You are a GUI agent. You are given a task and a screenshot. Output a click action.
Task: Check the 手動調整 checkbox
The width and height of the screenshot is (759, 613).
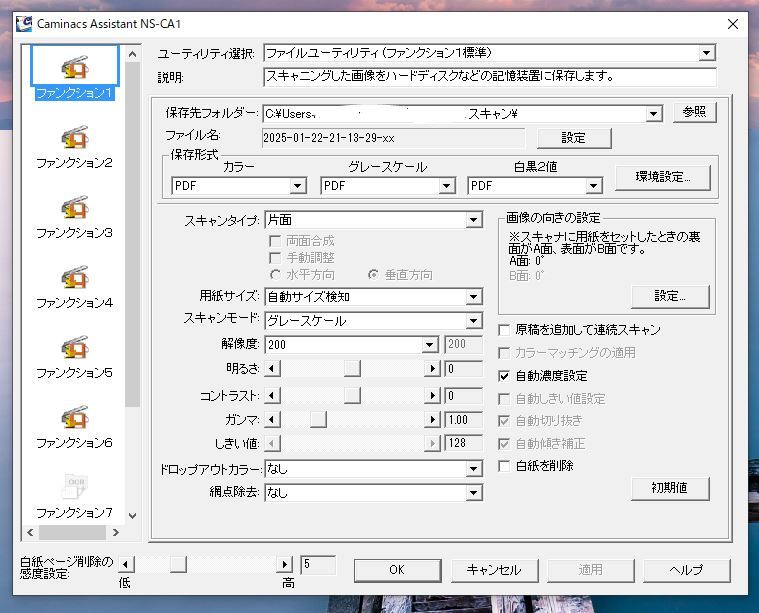275,258
